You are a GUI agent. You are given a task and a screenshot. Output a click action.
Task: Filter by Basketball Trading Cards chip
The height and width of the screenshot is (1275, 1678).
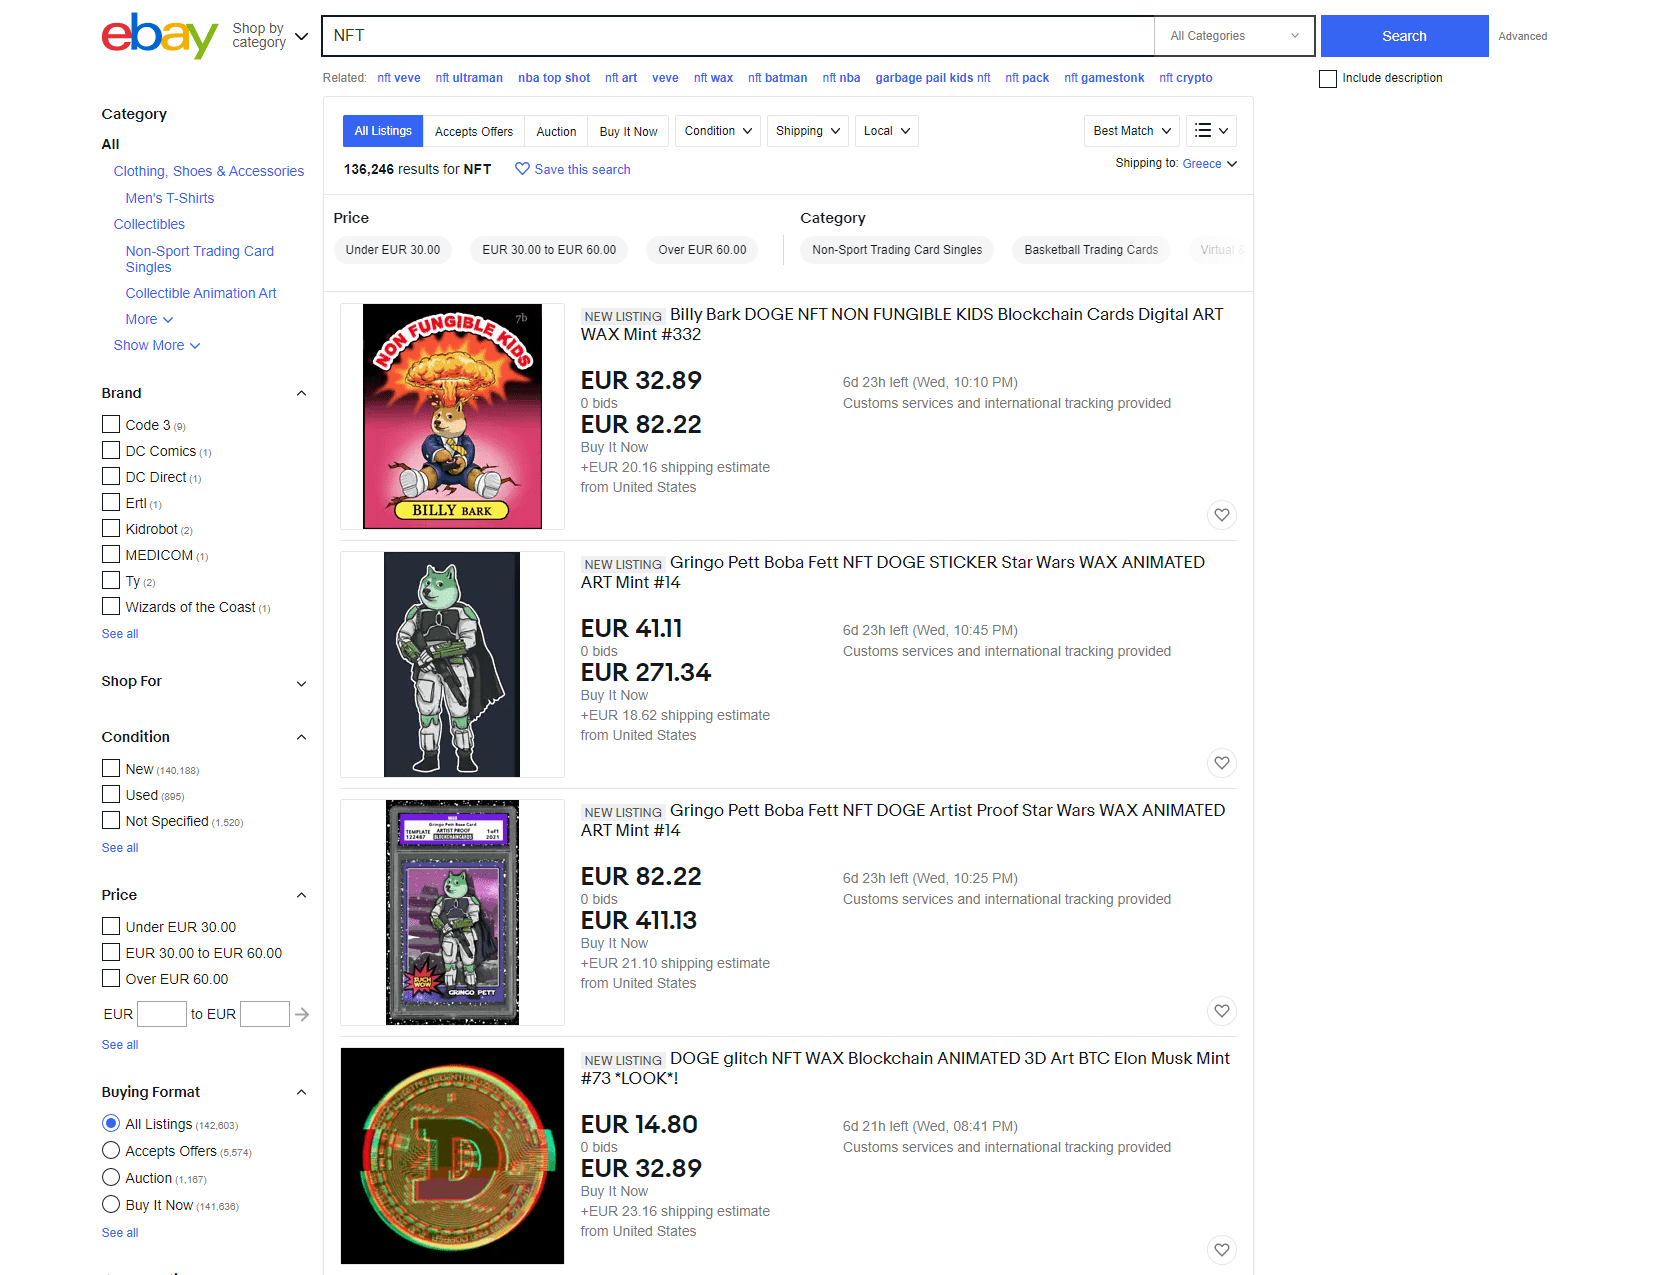(x=1091, y=250)
